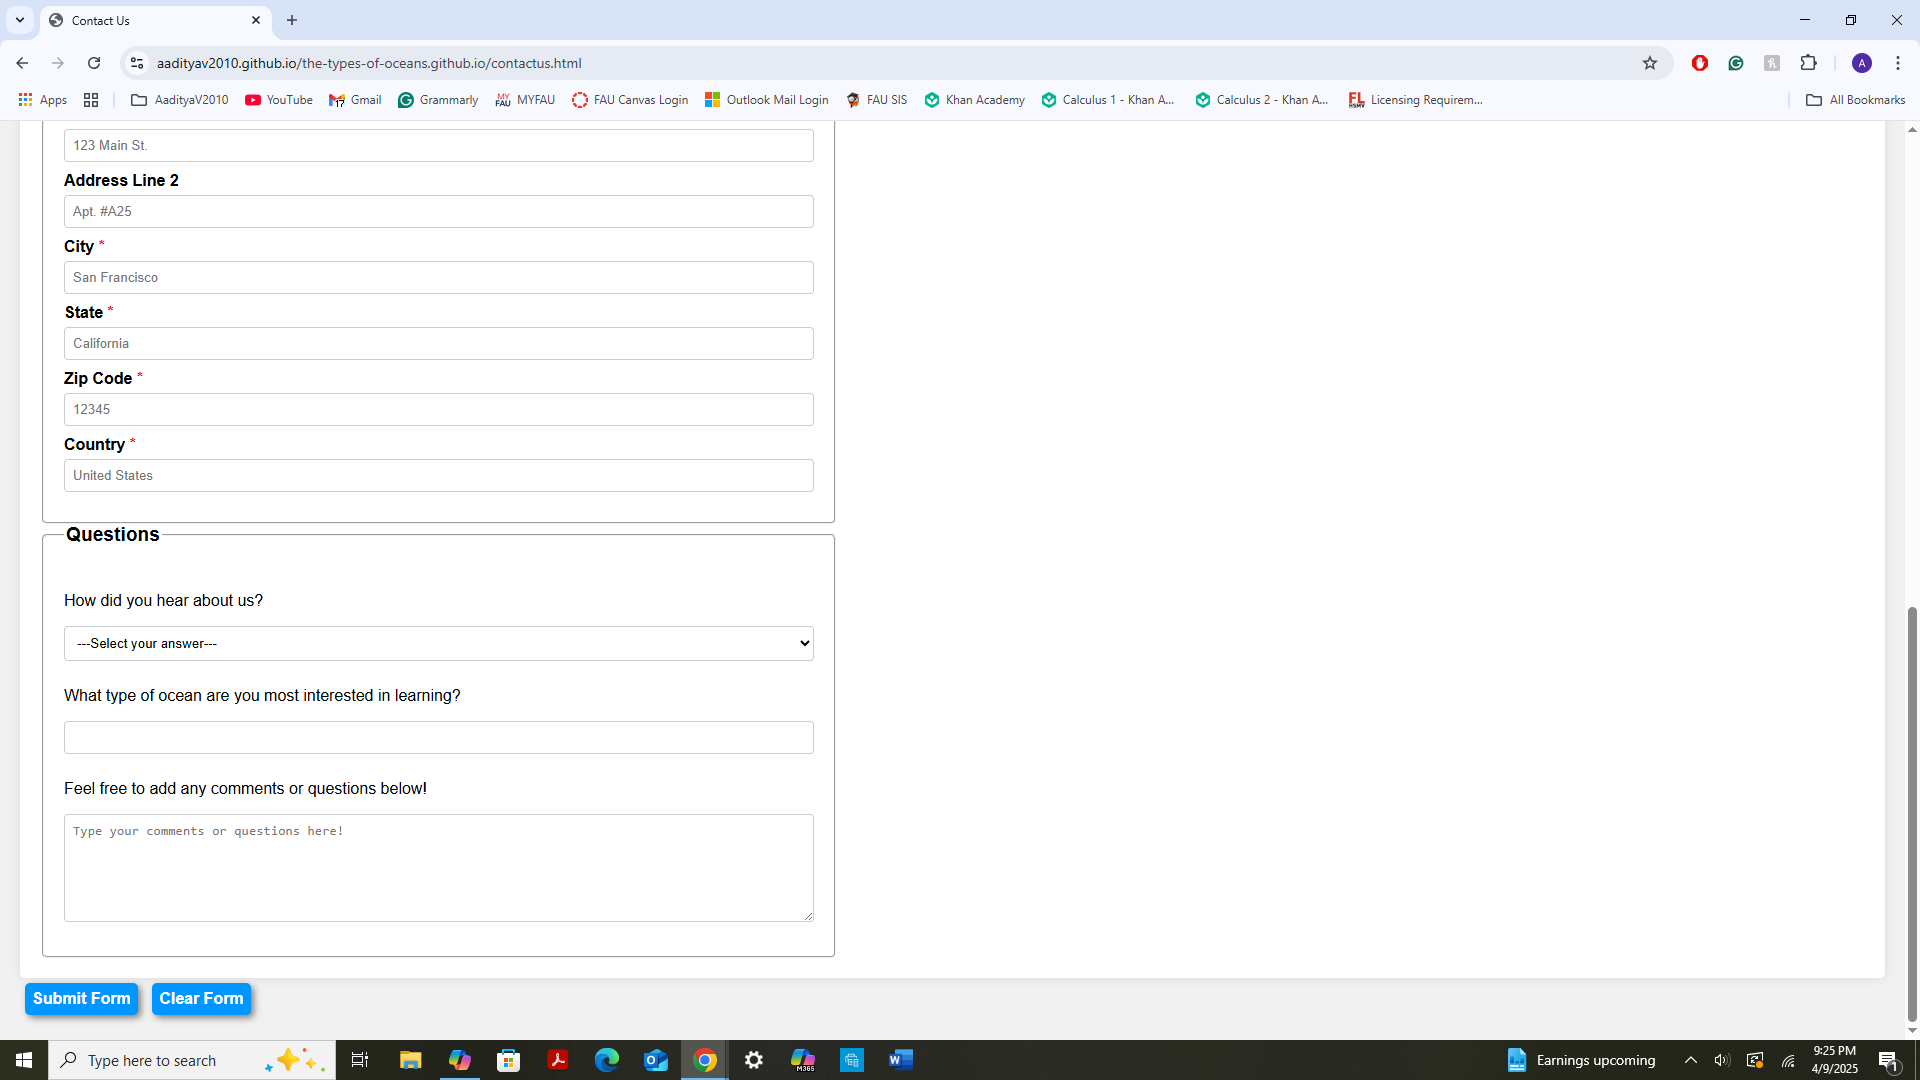Viewport: 1920px width, 1080px height.
Task: Open the Chrome three-dot menu
Action: [1897, 63]
